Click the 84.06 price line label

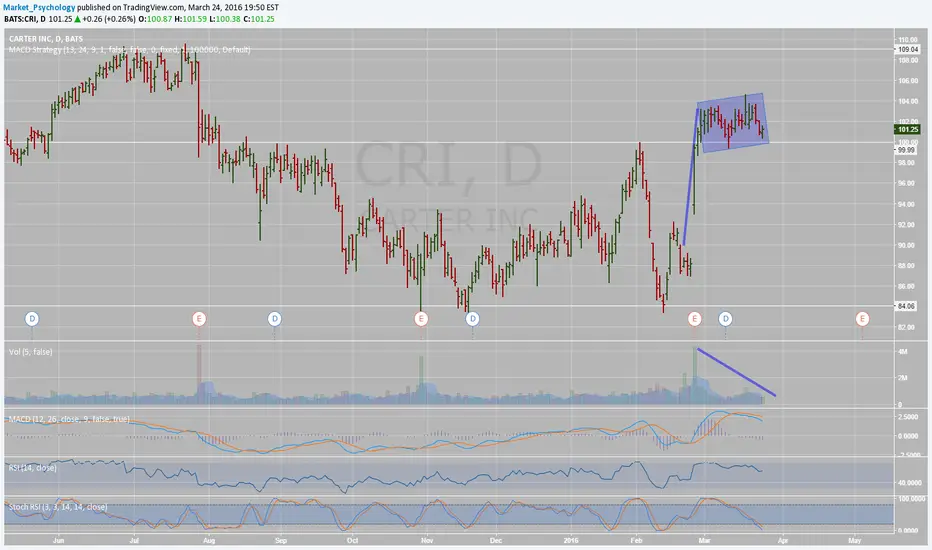tap(906, 306)
